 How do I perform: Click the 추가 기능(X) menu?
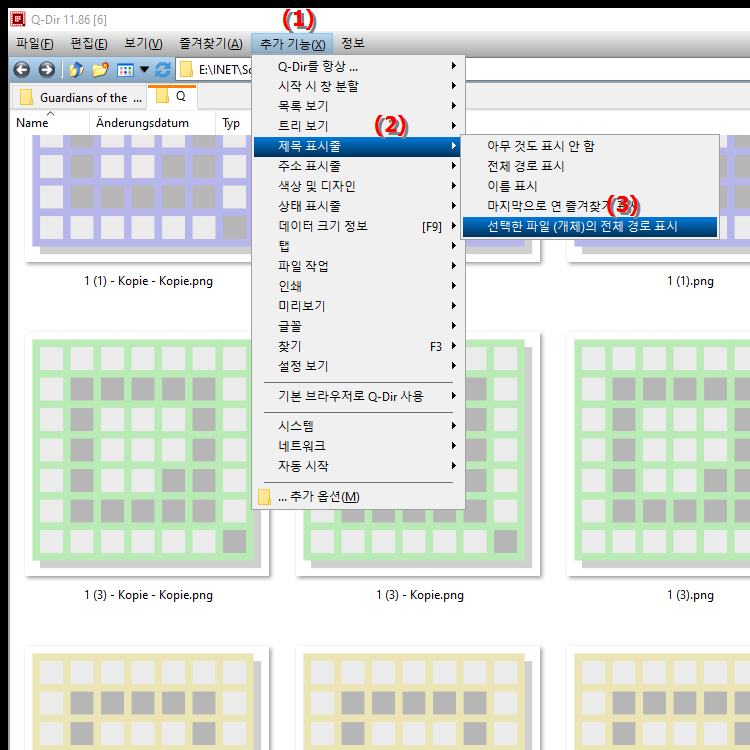tap(292, 44)
